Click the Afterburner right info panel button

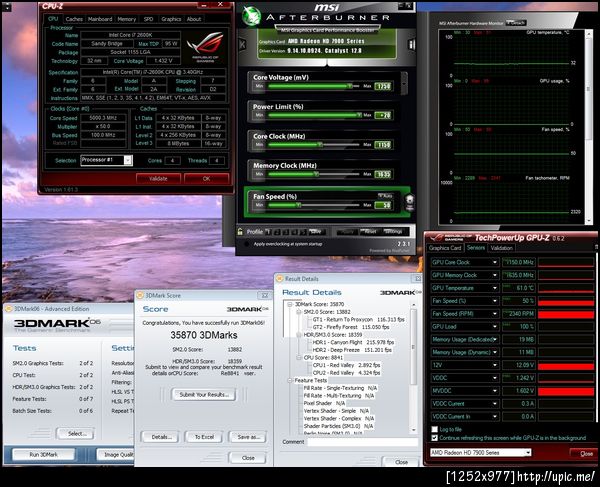(x=412, y=44)
